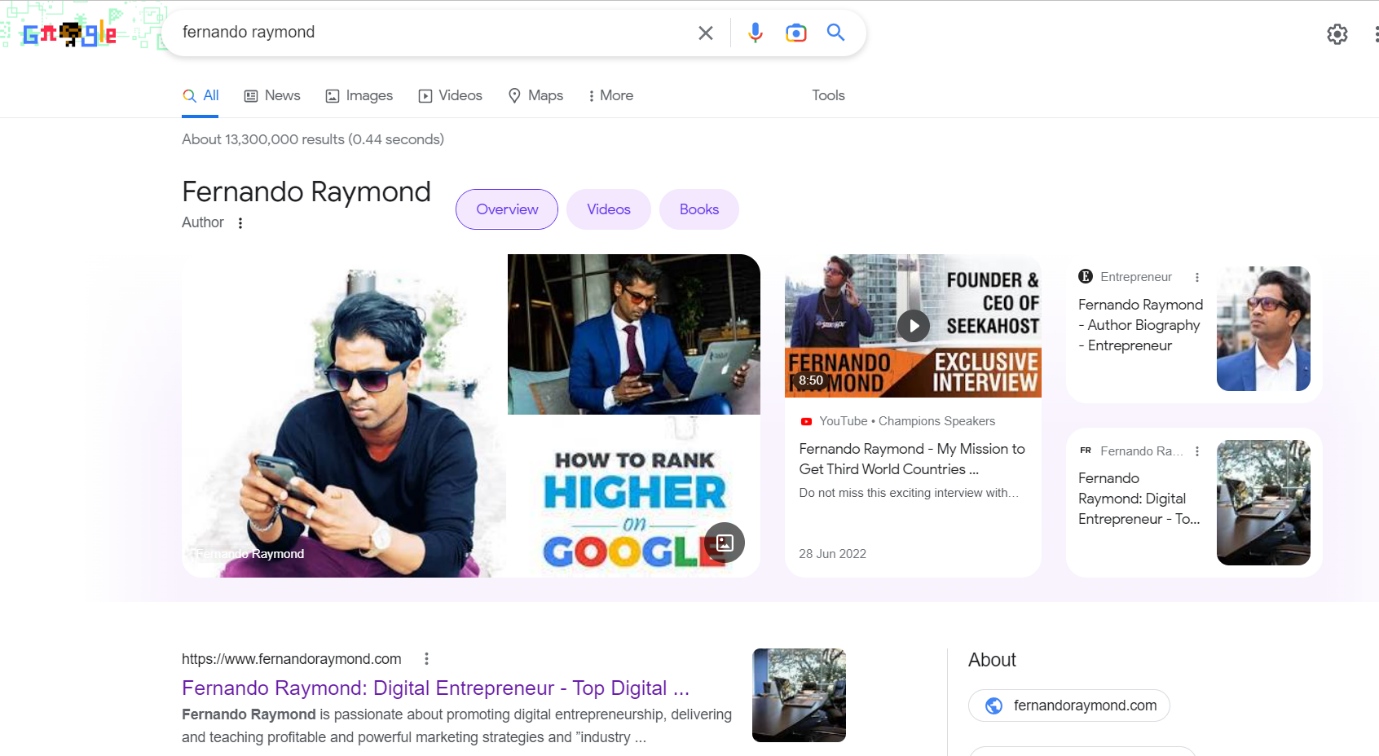Select the Overview chip
The image size is (1379, 756).
click(507, 209)
